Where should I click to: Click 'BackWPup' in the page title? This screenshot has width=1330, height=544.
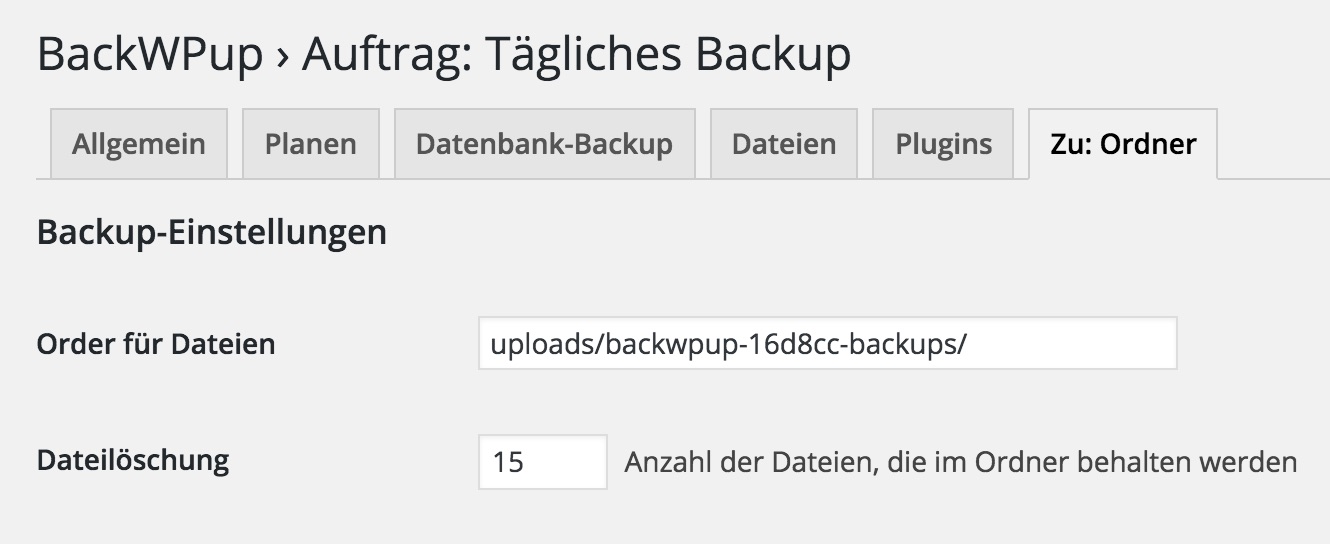pos(150,55)
